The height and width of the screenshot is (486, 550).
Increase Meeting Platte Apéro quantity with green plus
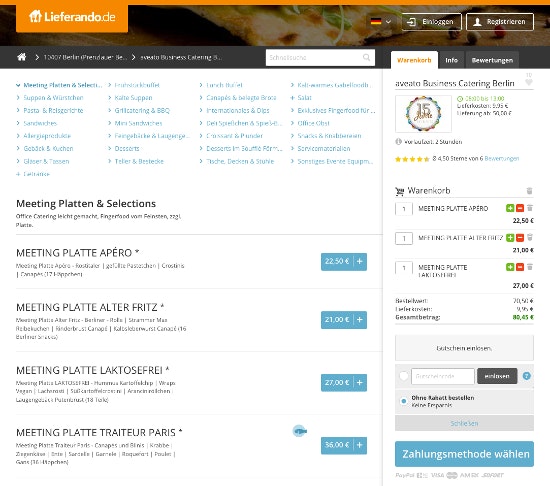(510, 208)
